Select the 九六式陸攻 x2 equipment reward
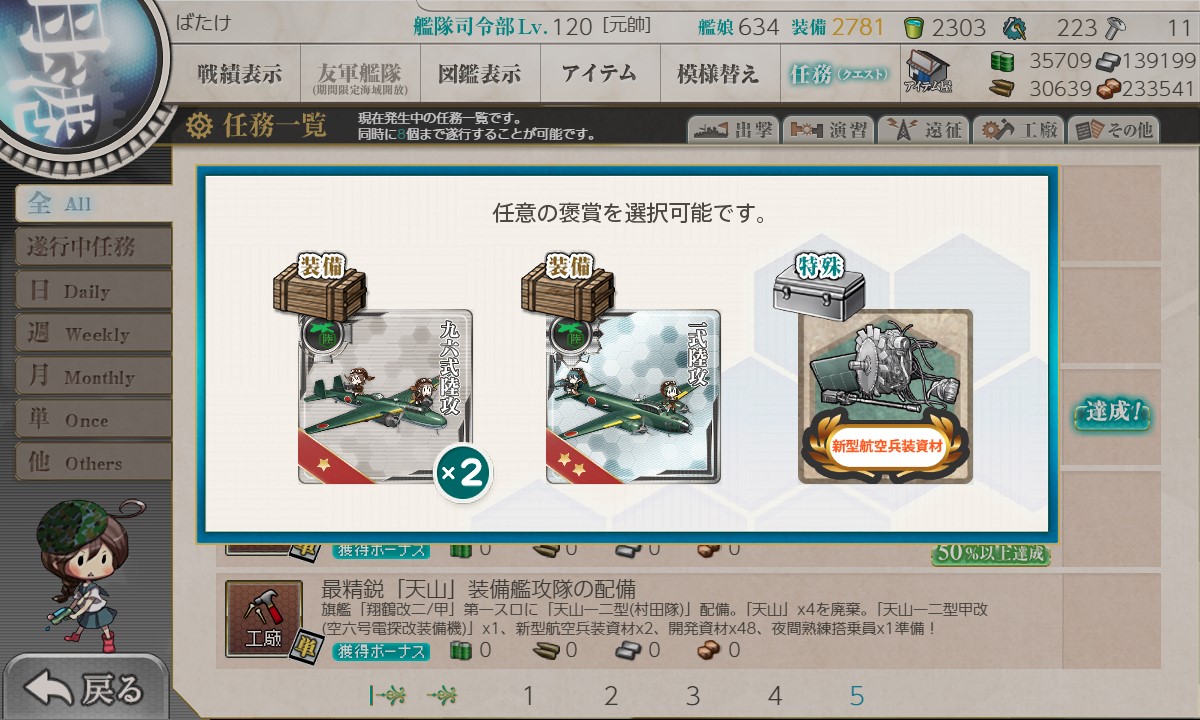The width and height of the screenshot is (1200, 720). click(x=385, y=397)
